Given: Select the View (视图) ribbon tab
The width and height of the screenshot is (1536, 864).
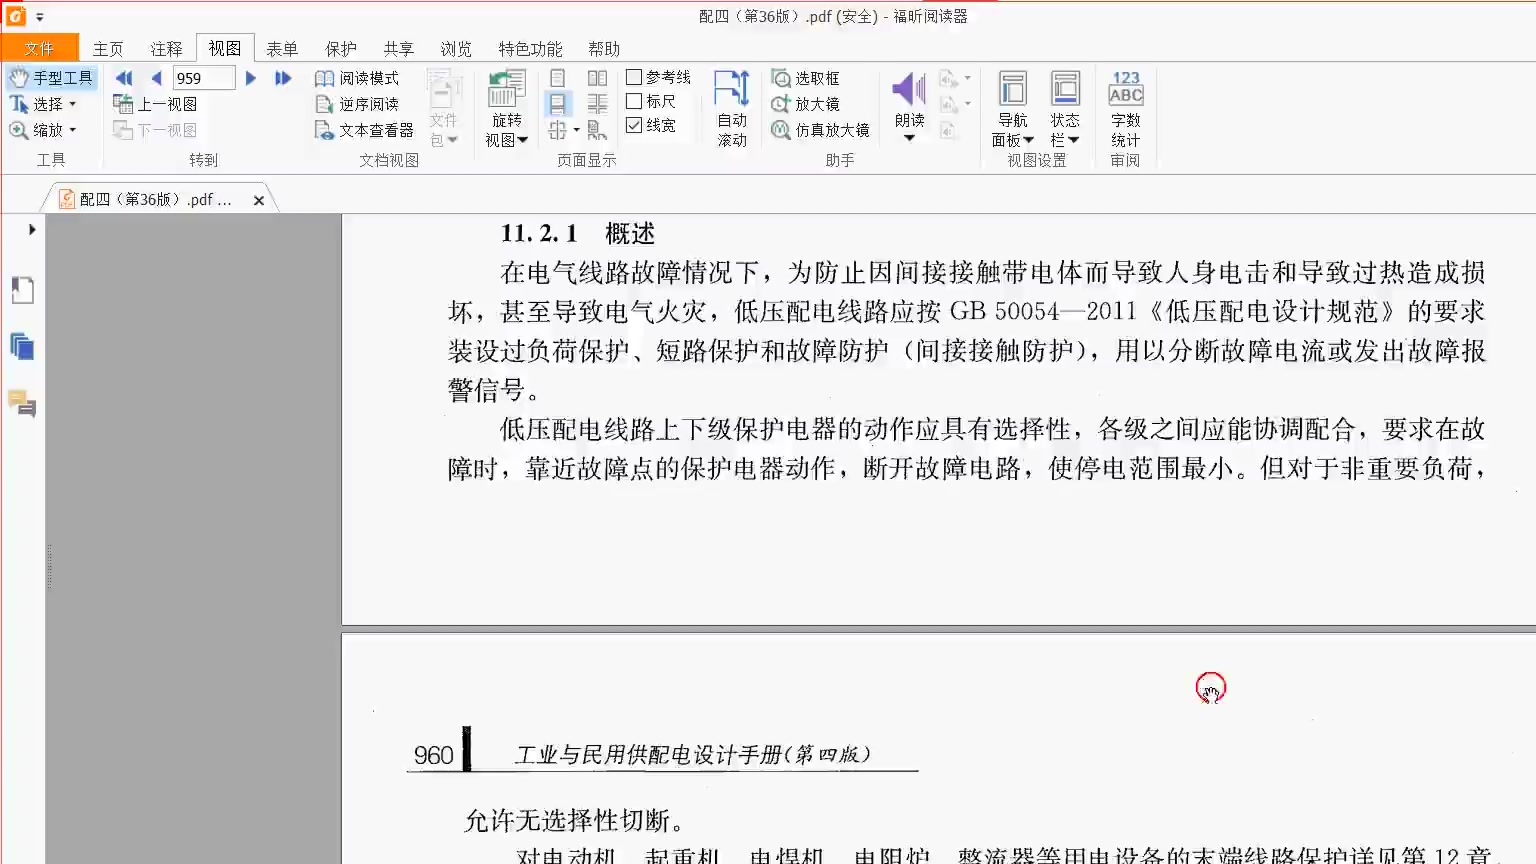Looking at the screenshot, I should tap(225, 48).
